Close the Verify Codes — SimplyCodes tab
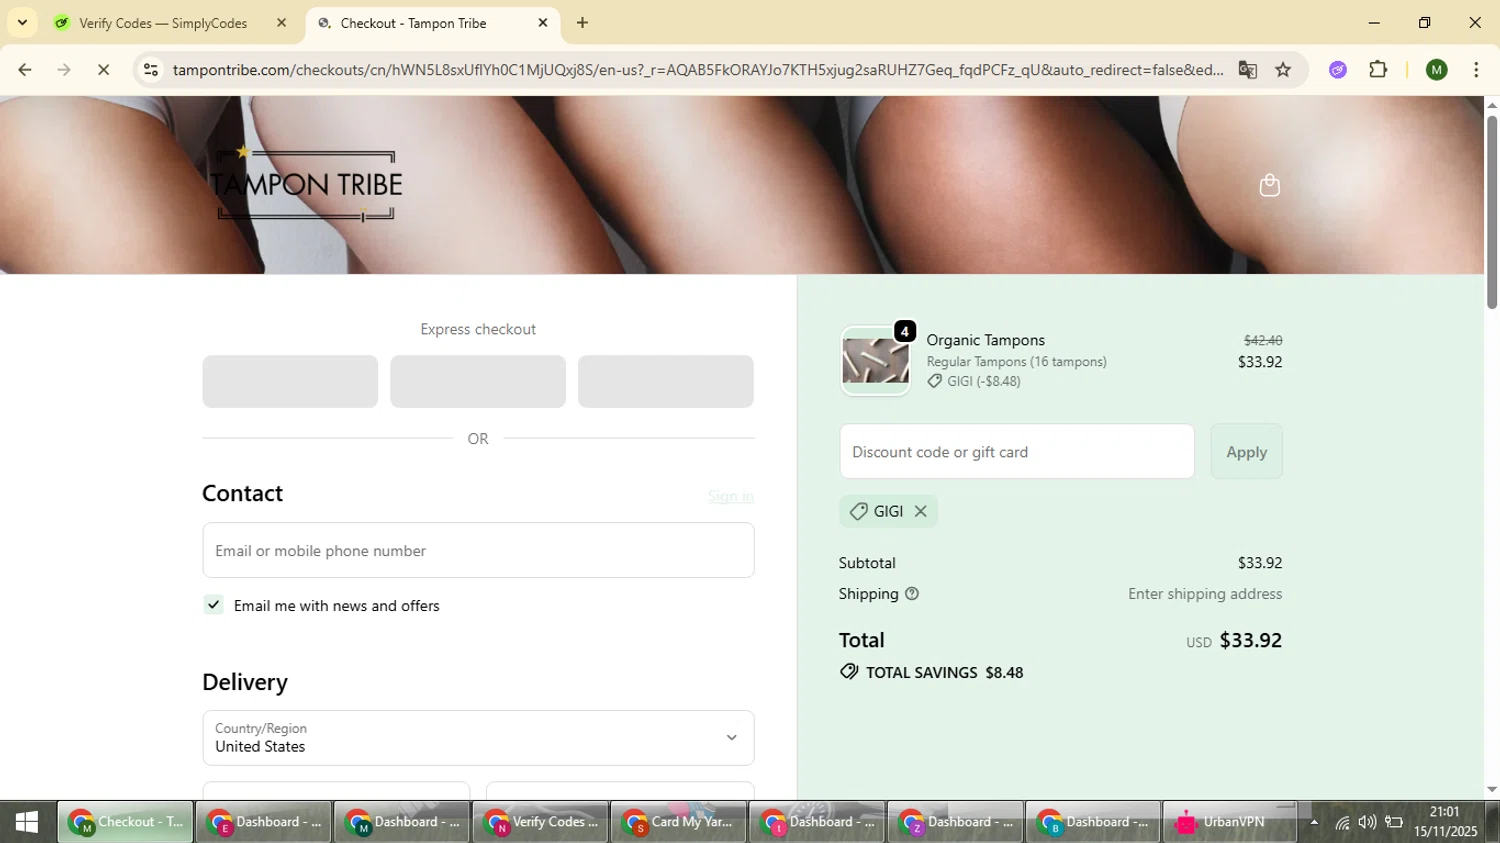The height and width of the screenshot is (843, 1500). (281, 23)
